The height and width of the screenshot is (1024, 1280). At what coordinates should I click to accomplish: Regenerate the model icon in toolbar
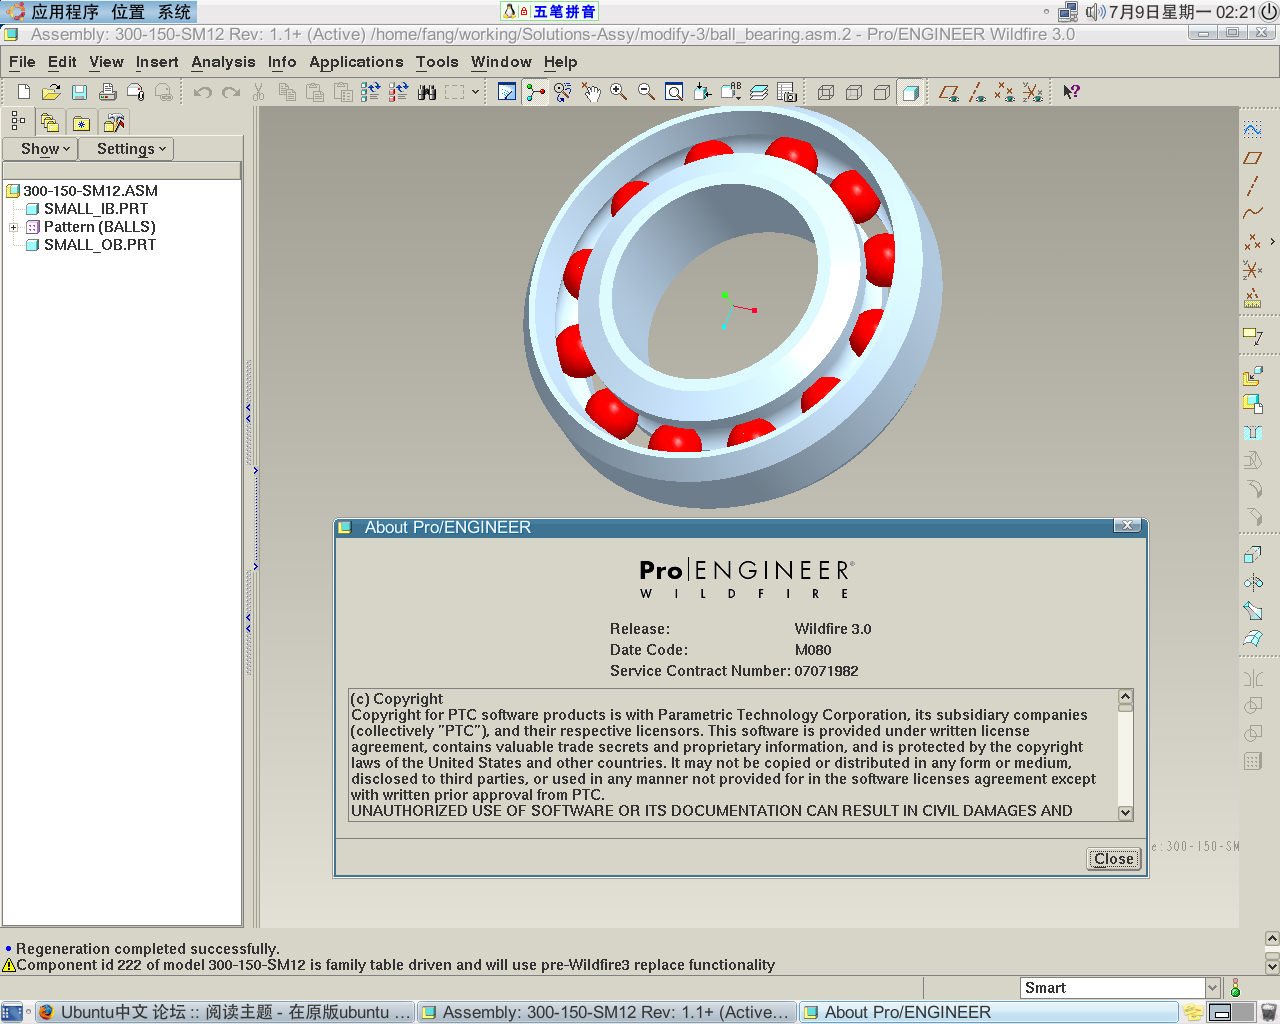coord(371,92)
